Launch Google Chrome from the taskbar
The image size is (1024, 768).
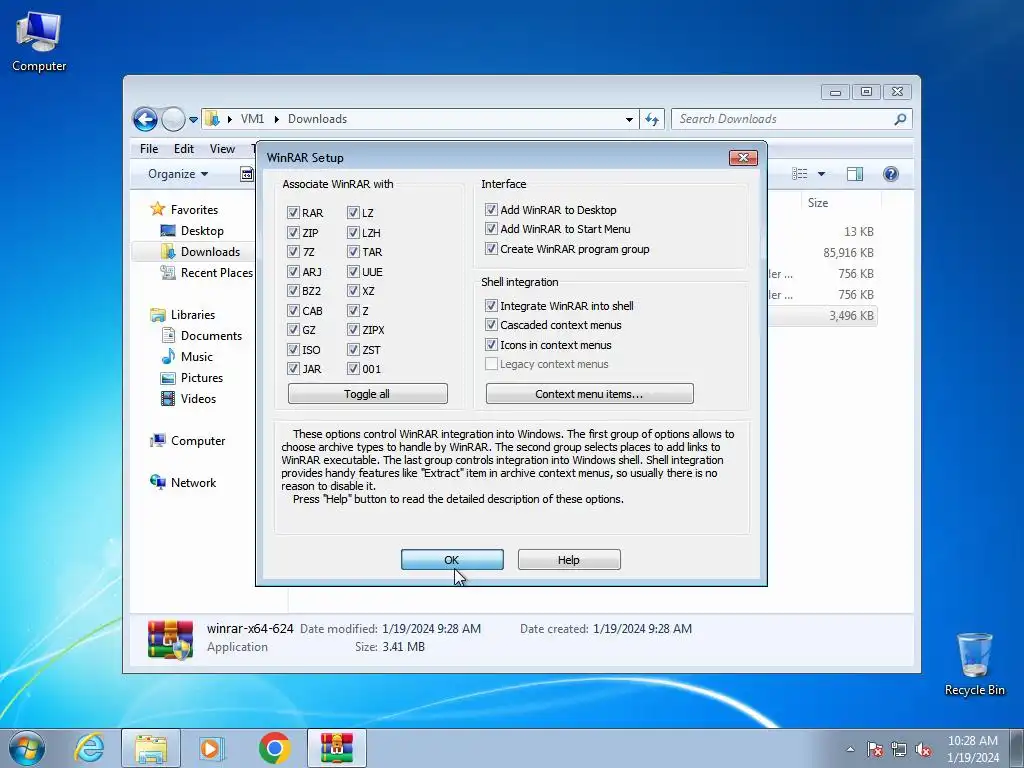click(274, 748)
